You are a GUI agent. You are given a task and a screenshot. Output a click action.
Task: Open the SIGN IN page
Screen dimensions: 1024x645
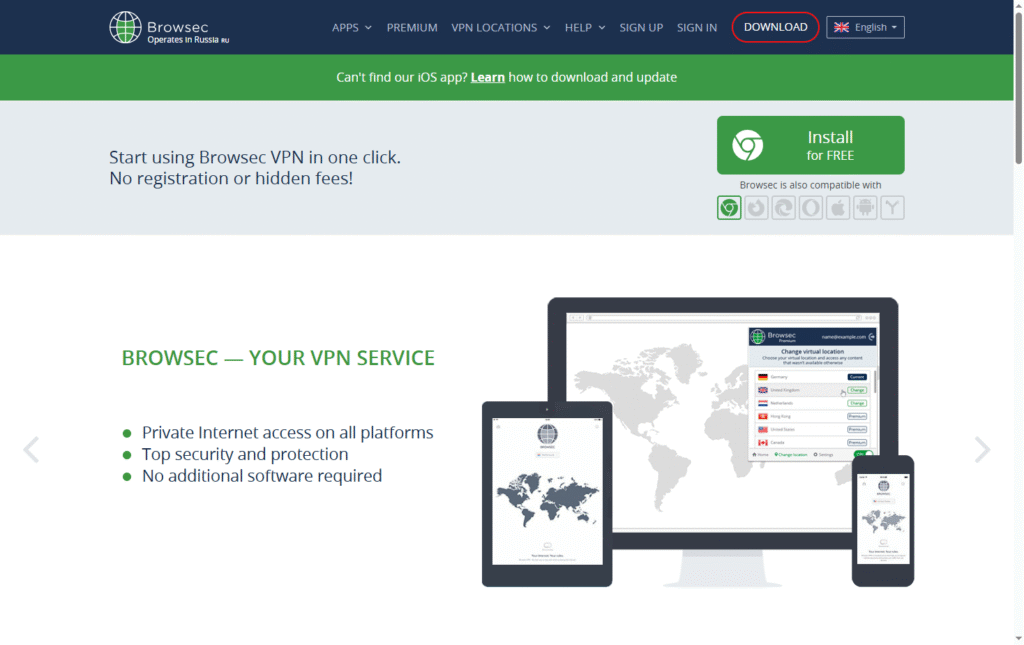point(697,28)
